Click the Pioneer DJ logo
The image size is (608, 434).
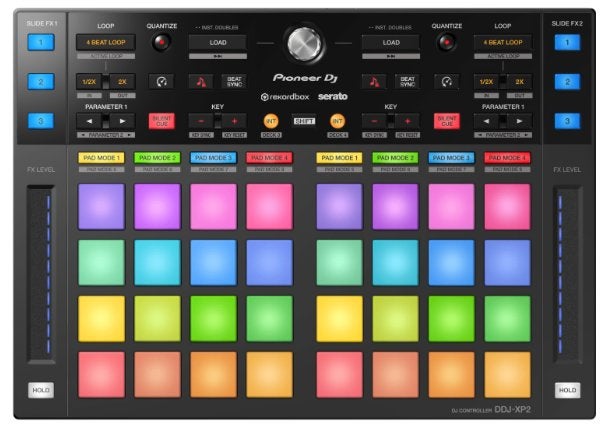point(305,78)
